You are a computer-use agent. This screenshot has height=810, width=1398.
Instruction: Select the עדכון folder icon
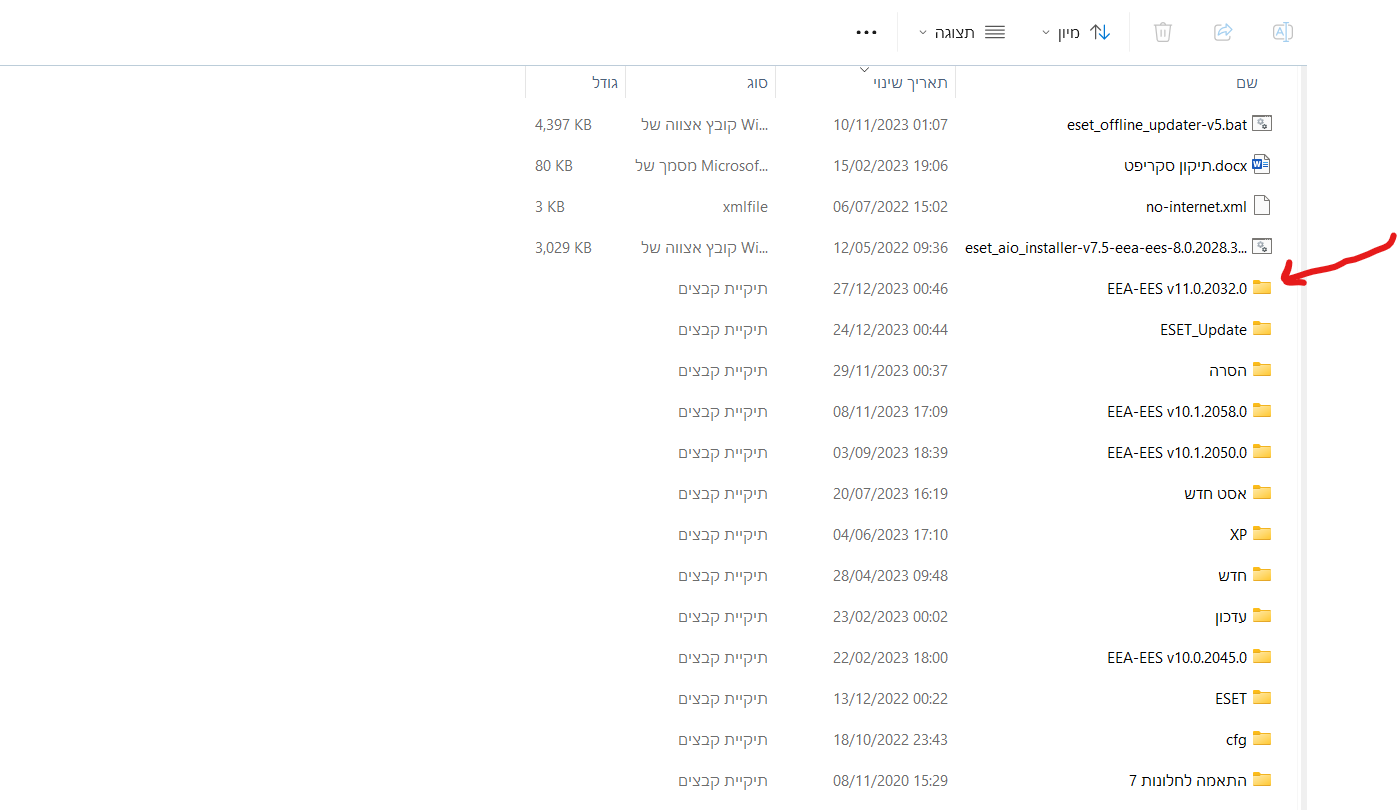click(1262, 616)
